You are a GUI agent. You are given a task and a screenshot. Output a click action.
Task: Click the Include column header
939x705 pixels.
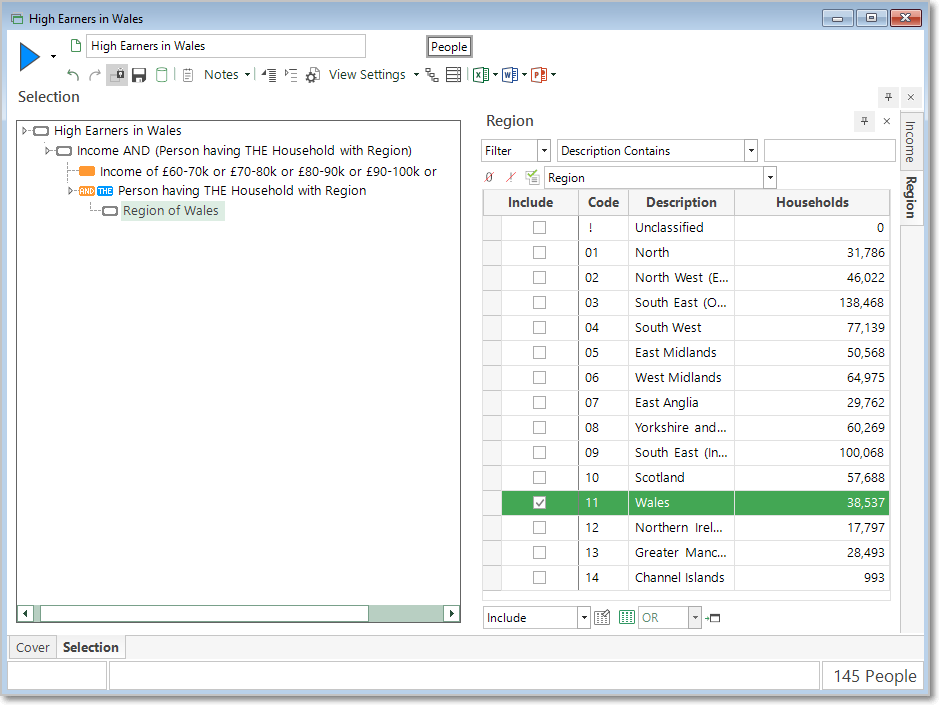pos(531,202)
